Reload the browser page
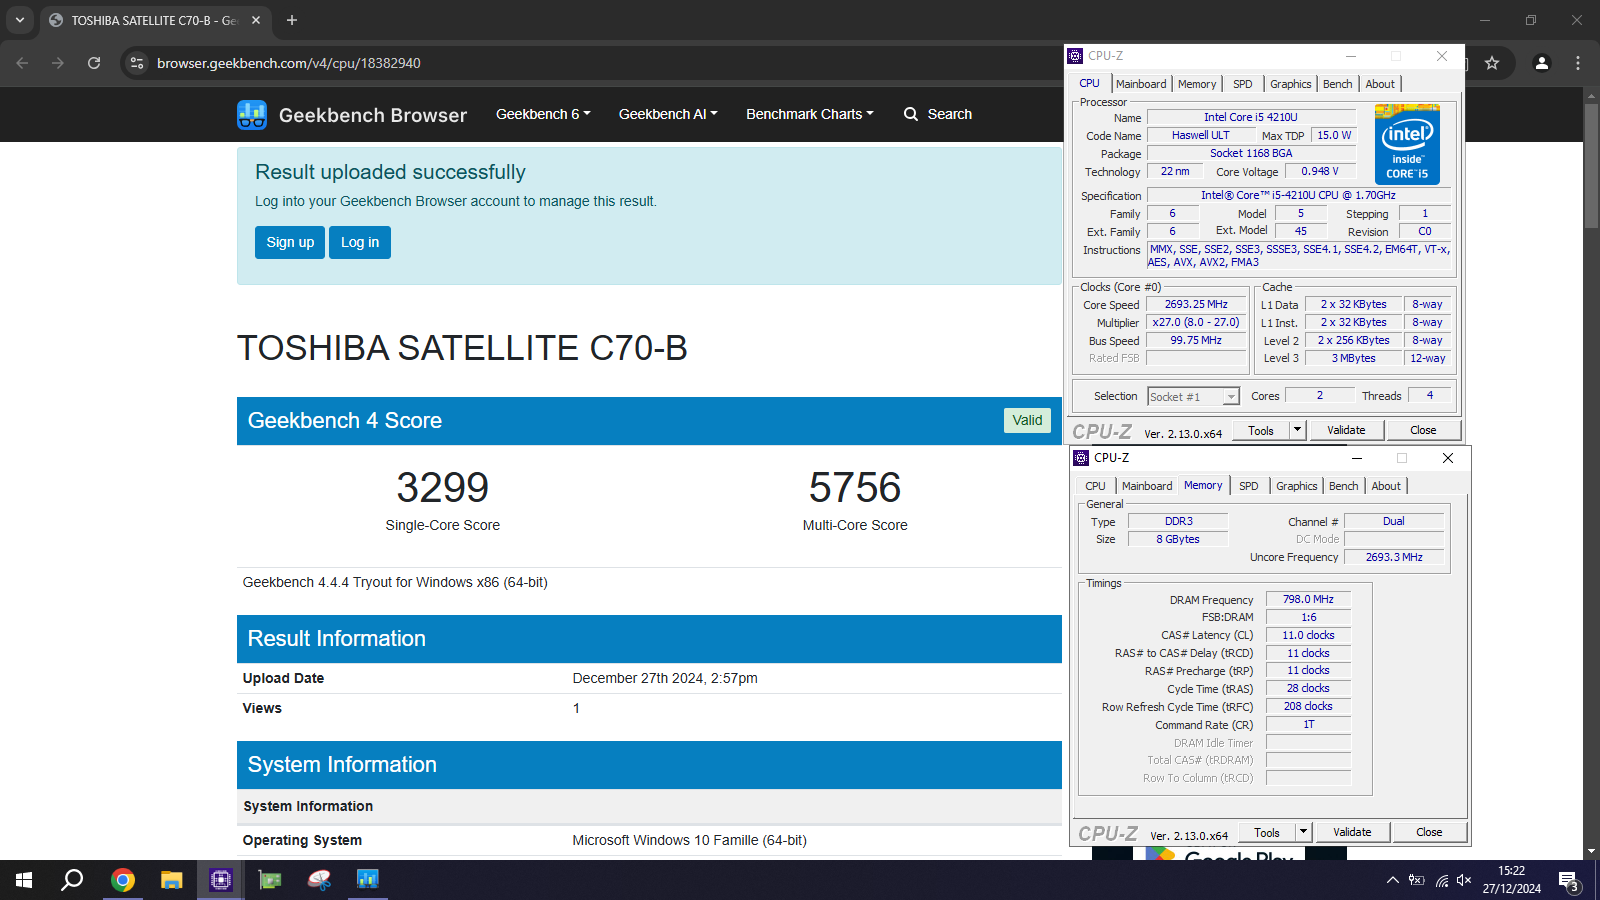Viewport: 1600px width, 900px height. tap(94, 63)
